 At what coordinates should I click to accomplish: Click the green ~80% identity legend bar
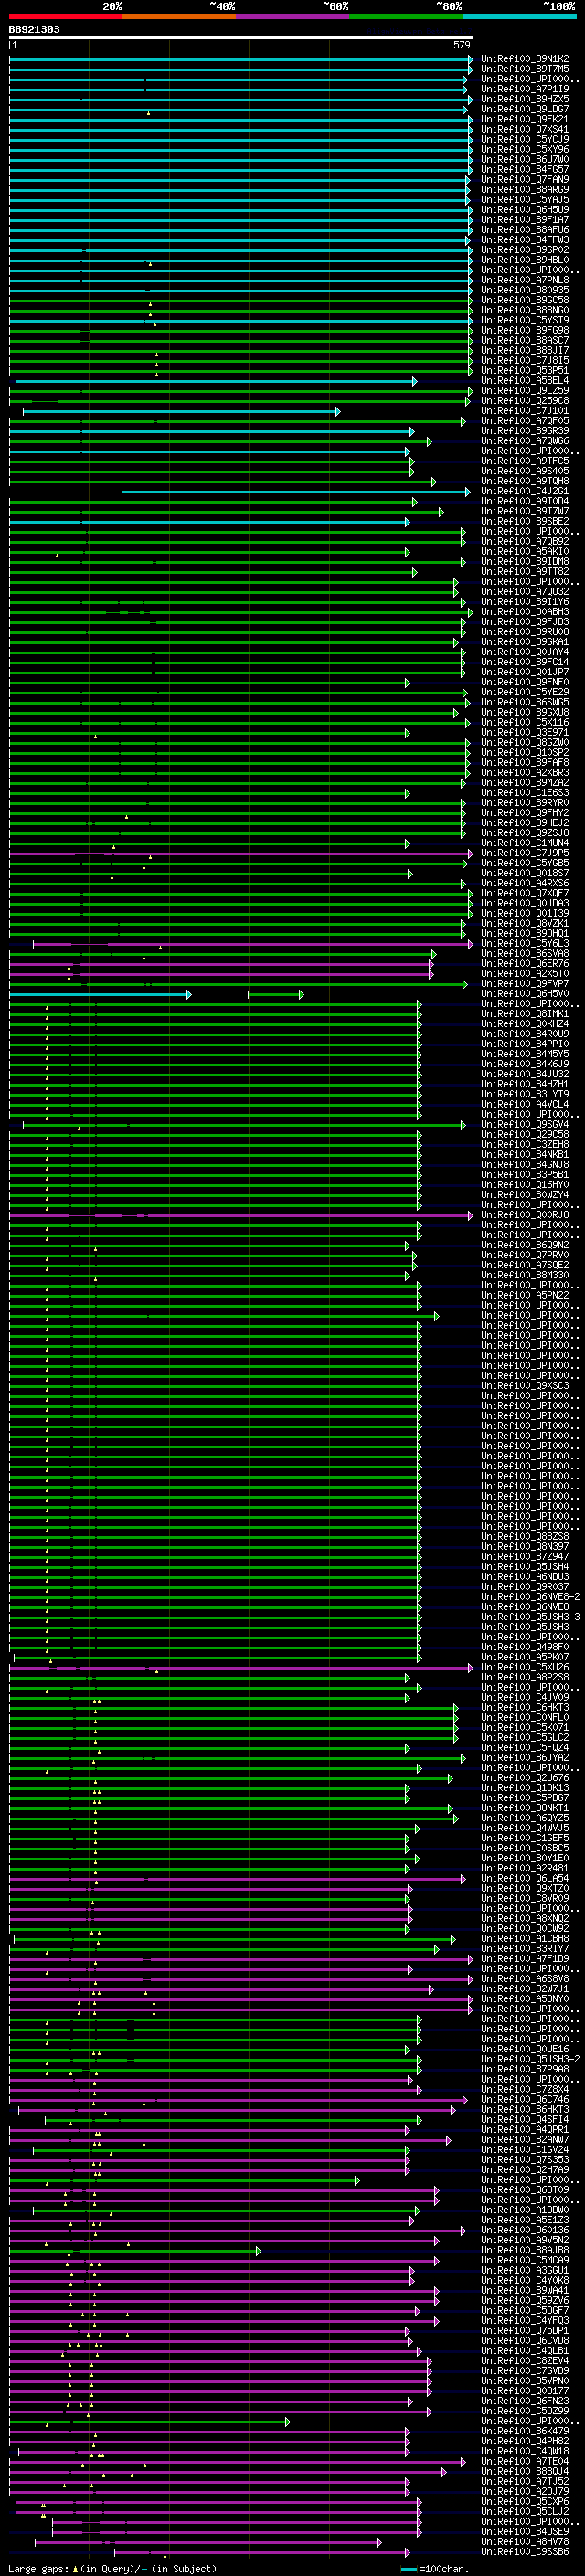pyautogui.click(x=406, y=16)
